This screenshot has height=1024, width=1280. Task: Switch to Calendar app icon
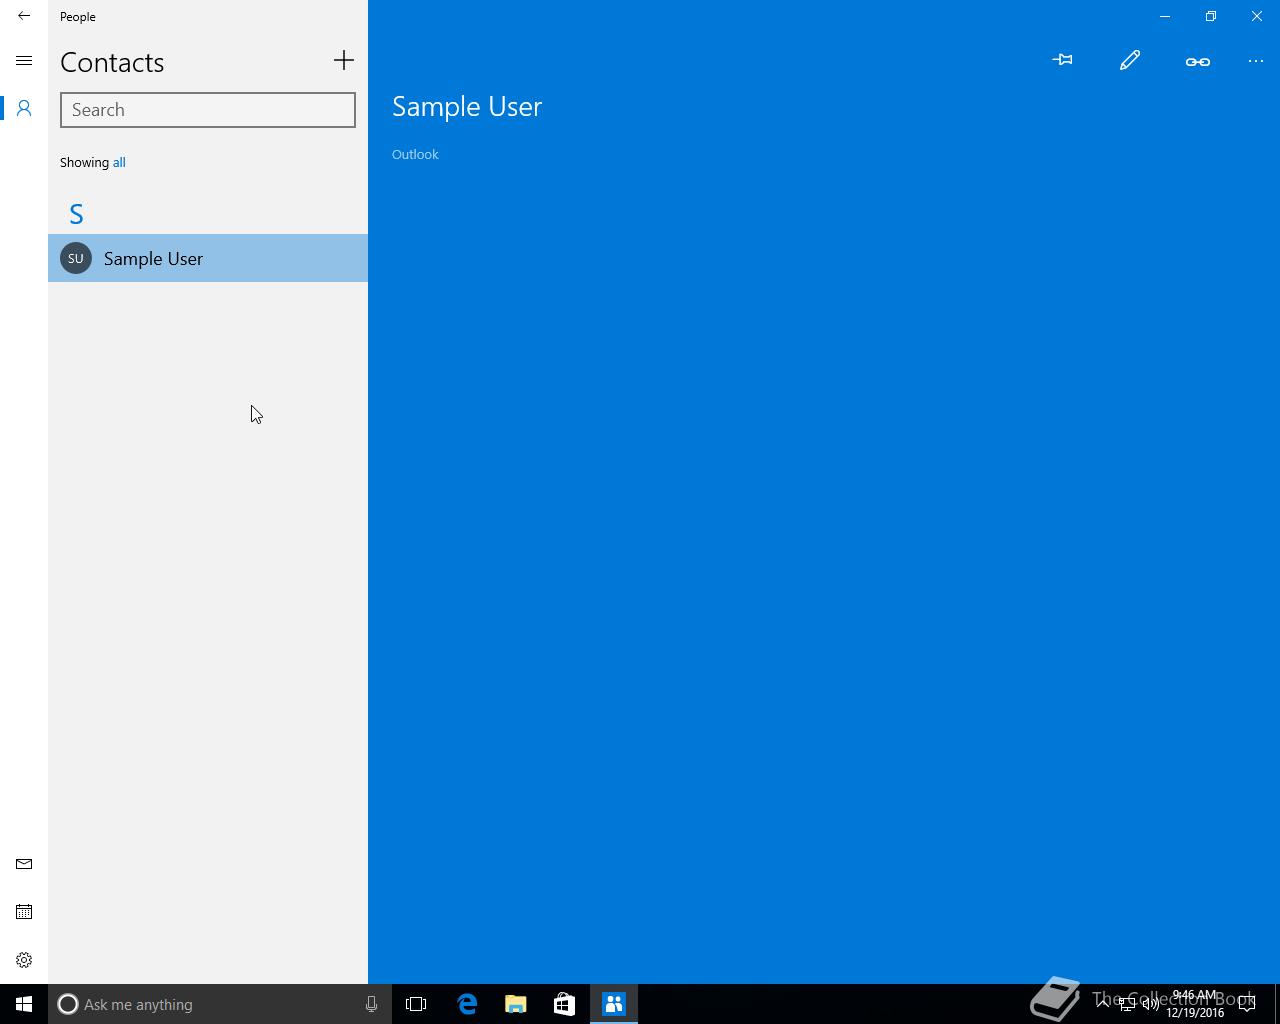click(x=24, y=912)
